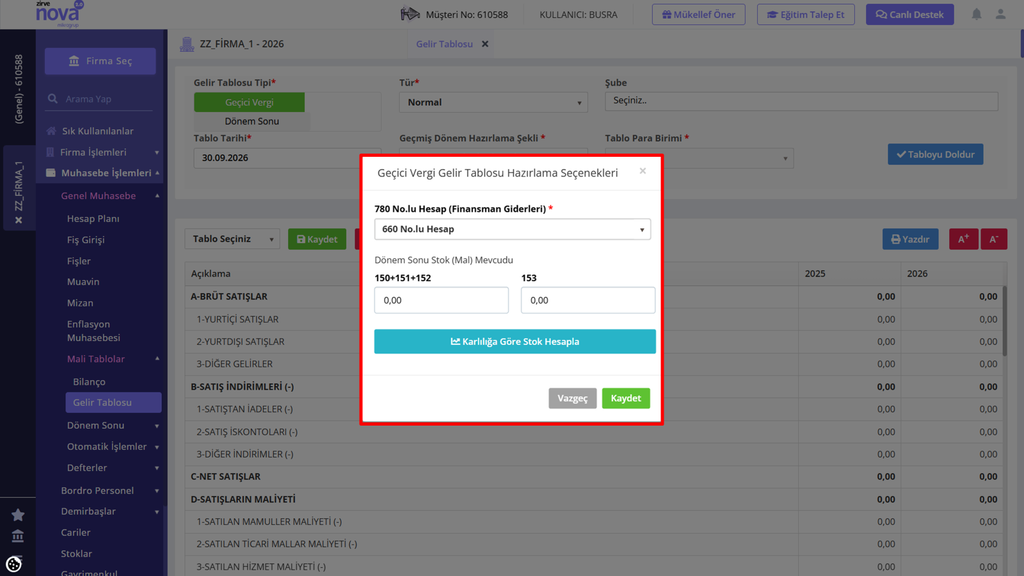Select Geçici Vergi table type
Screen dimensions: 1024x576
tap(249, 102)
